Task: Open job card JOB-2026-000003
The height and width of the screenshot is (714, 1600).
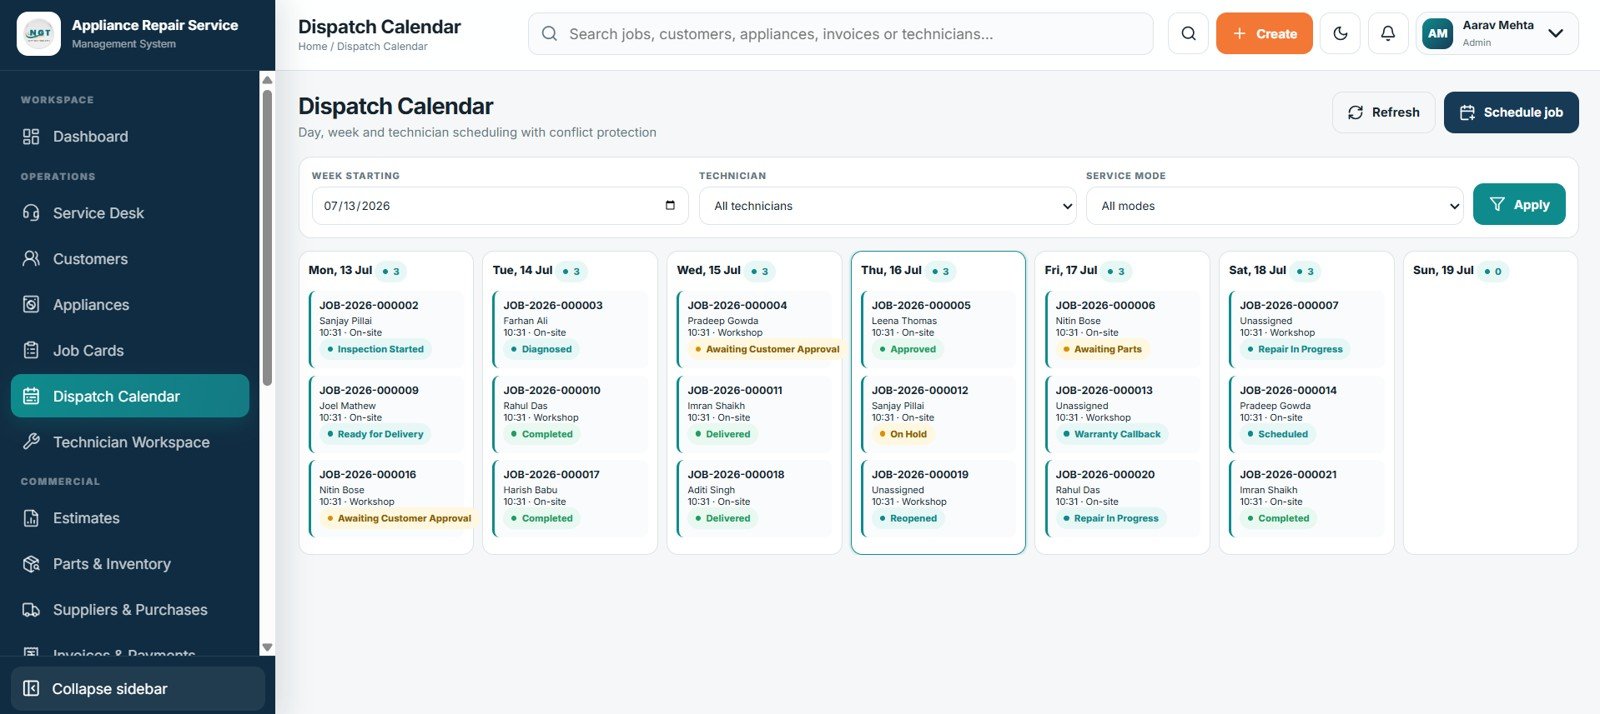Action: (570, 329)
